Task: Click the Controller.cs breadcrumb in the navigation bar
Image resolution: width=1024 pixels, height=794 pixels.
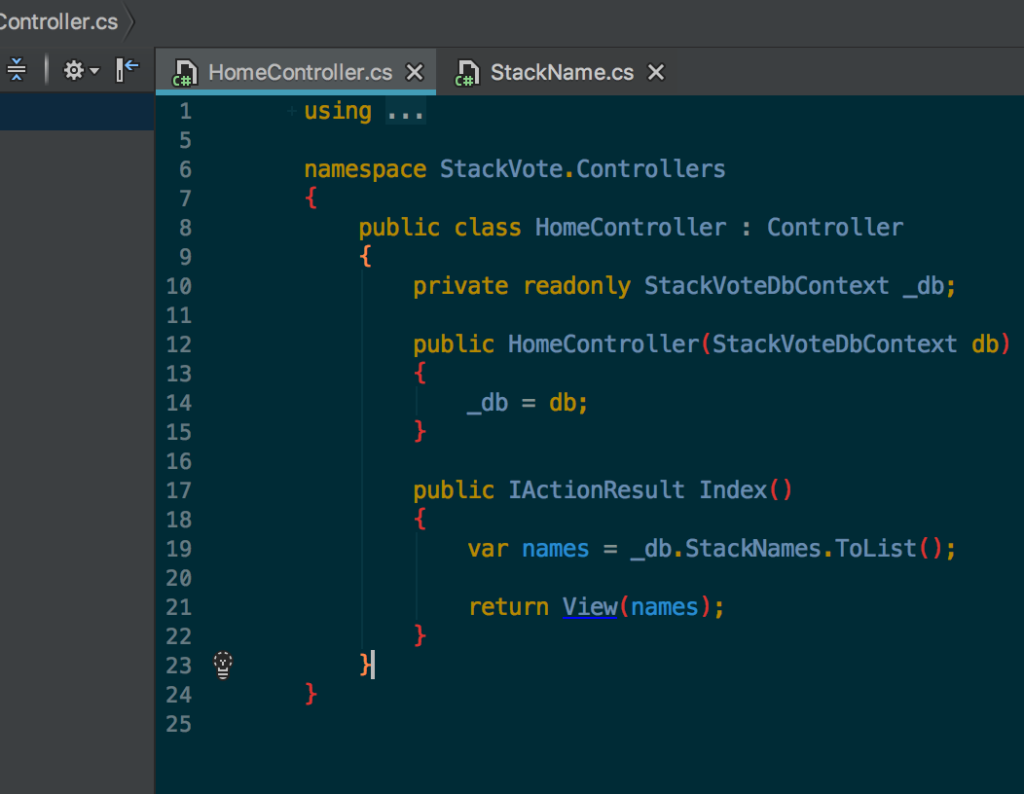Action: (x=58, y=21)
